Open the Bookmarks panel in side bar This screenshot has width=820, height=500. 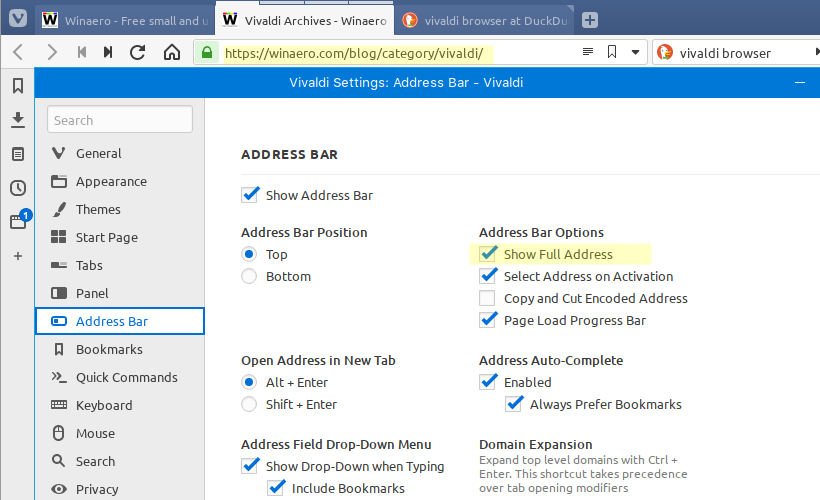pos(18,85)
